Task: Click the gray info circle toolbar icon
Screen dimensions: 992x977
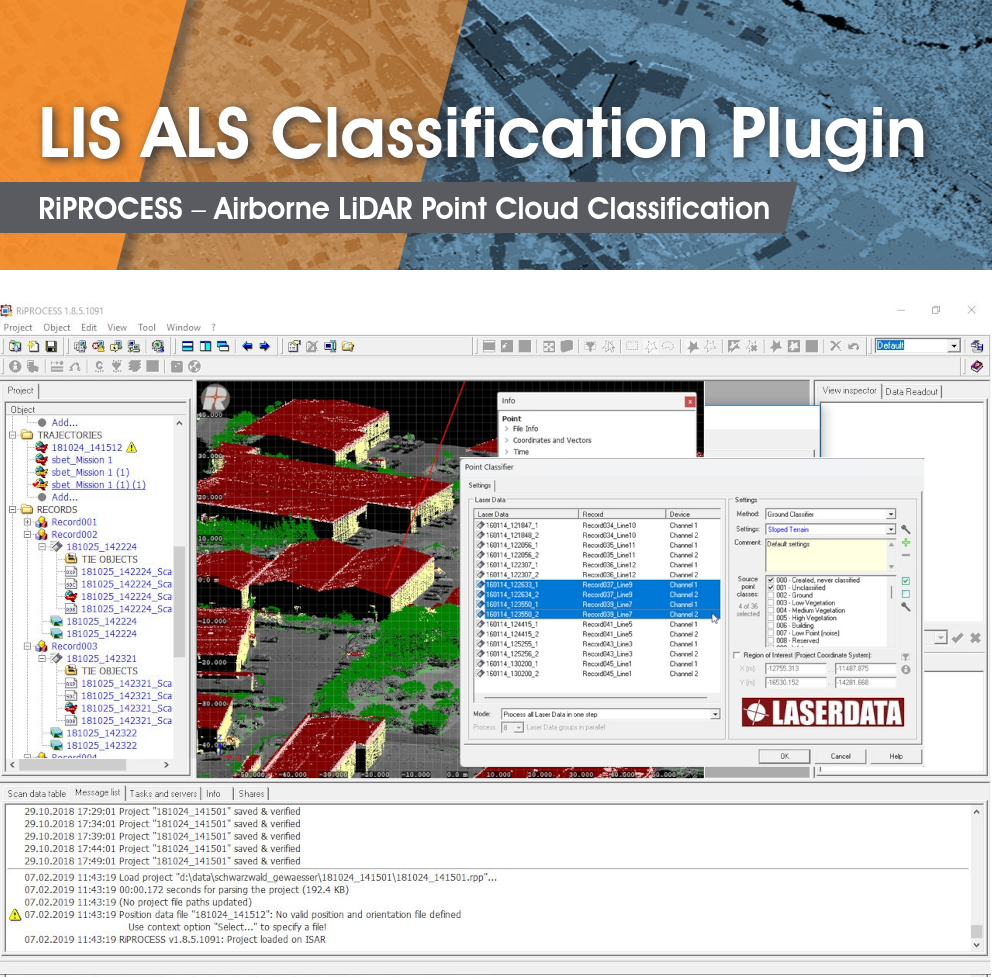Action: pyautogui.click(x=15, y=366)
